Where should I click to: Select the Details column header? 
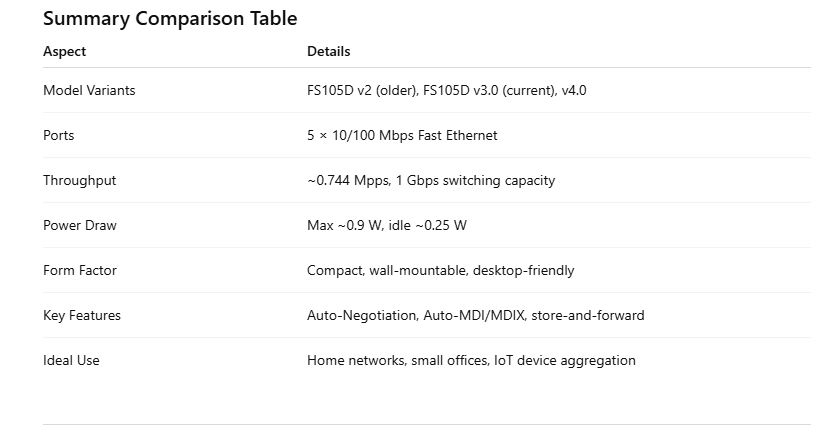[x=328, y=51]
